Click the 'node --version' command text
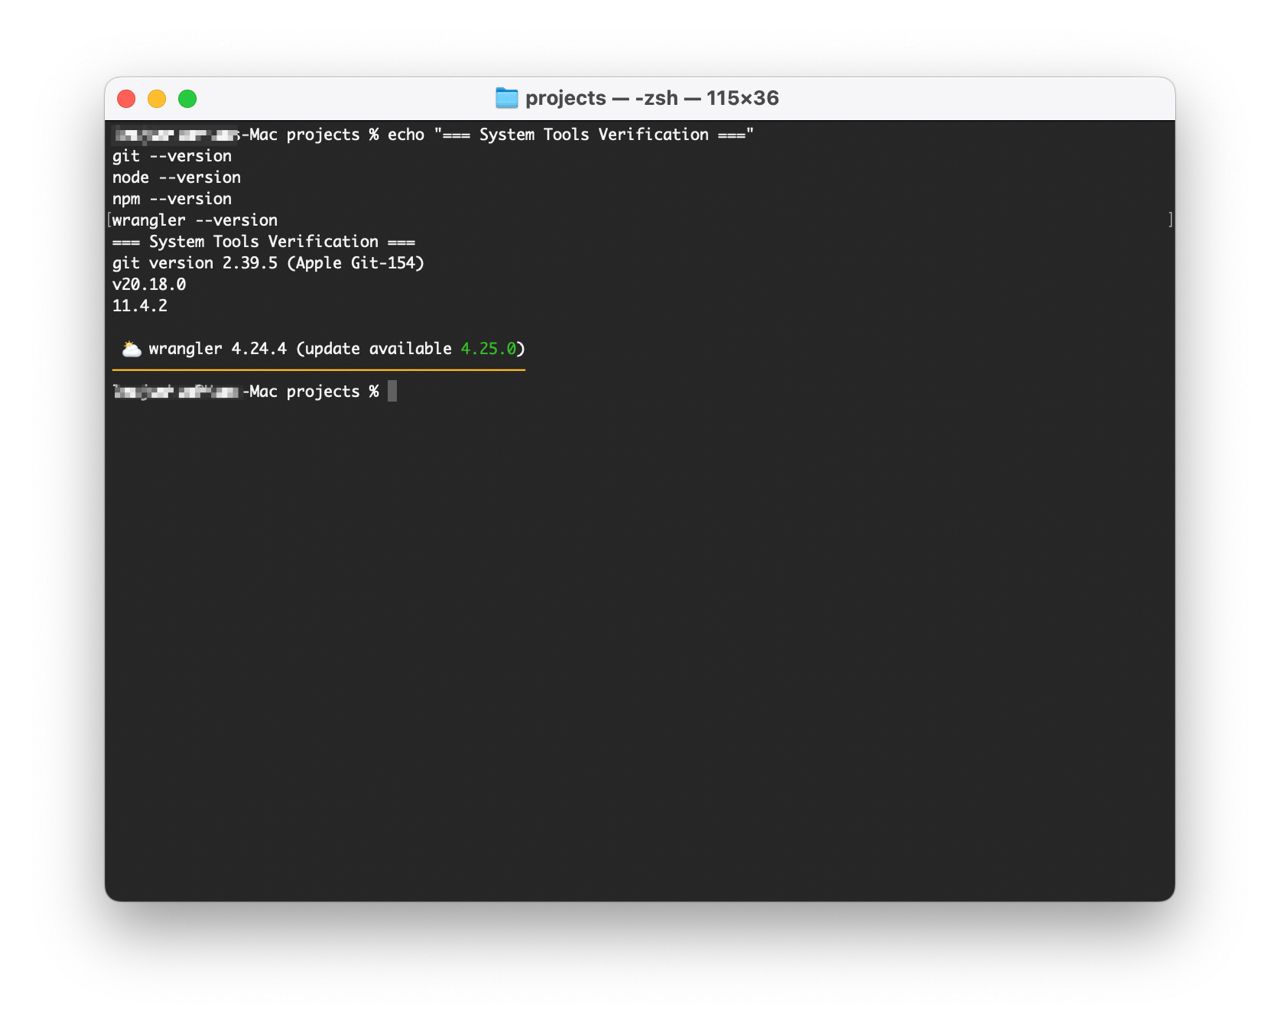Image resolution: width=1280 pixels, height=1034 pixels. (x=176, y=177)
